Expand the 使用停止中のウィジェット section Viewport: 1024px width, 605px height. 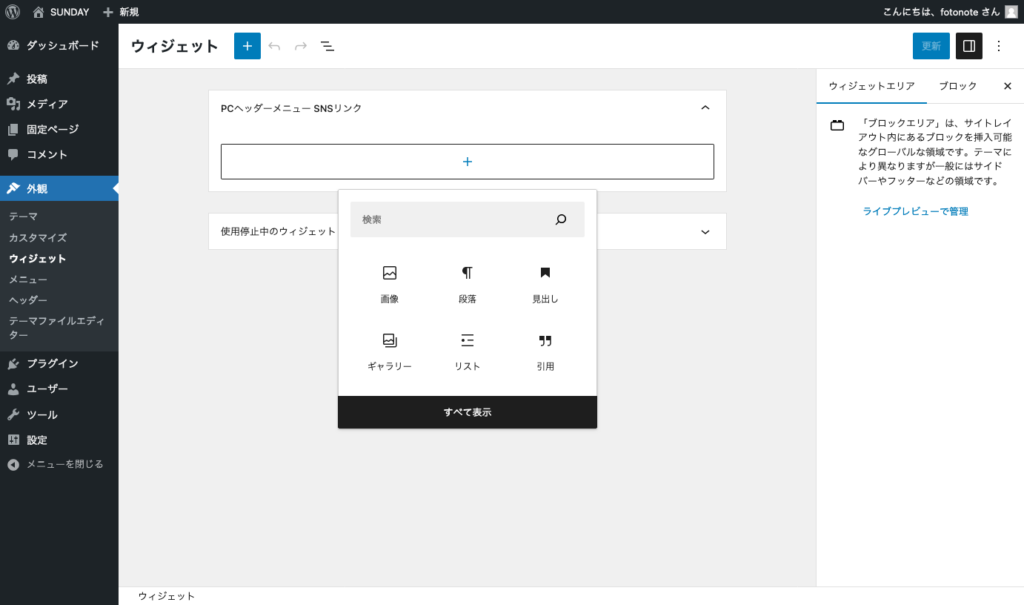[705, 231]
